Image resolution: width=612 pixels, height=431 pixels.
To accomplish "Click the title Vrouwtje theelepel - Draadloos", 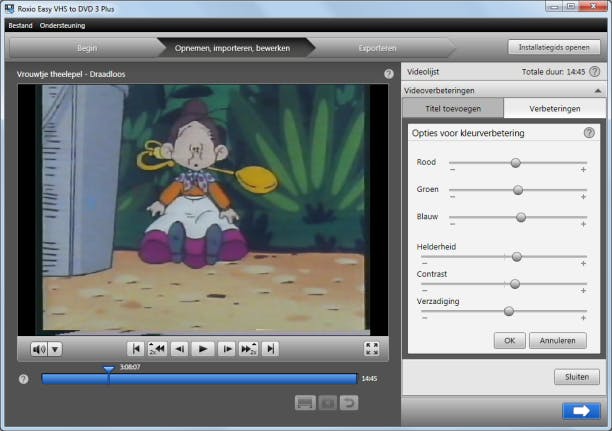I will click(x=71, y=74).
